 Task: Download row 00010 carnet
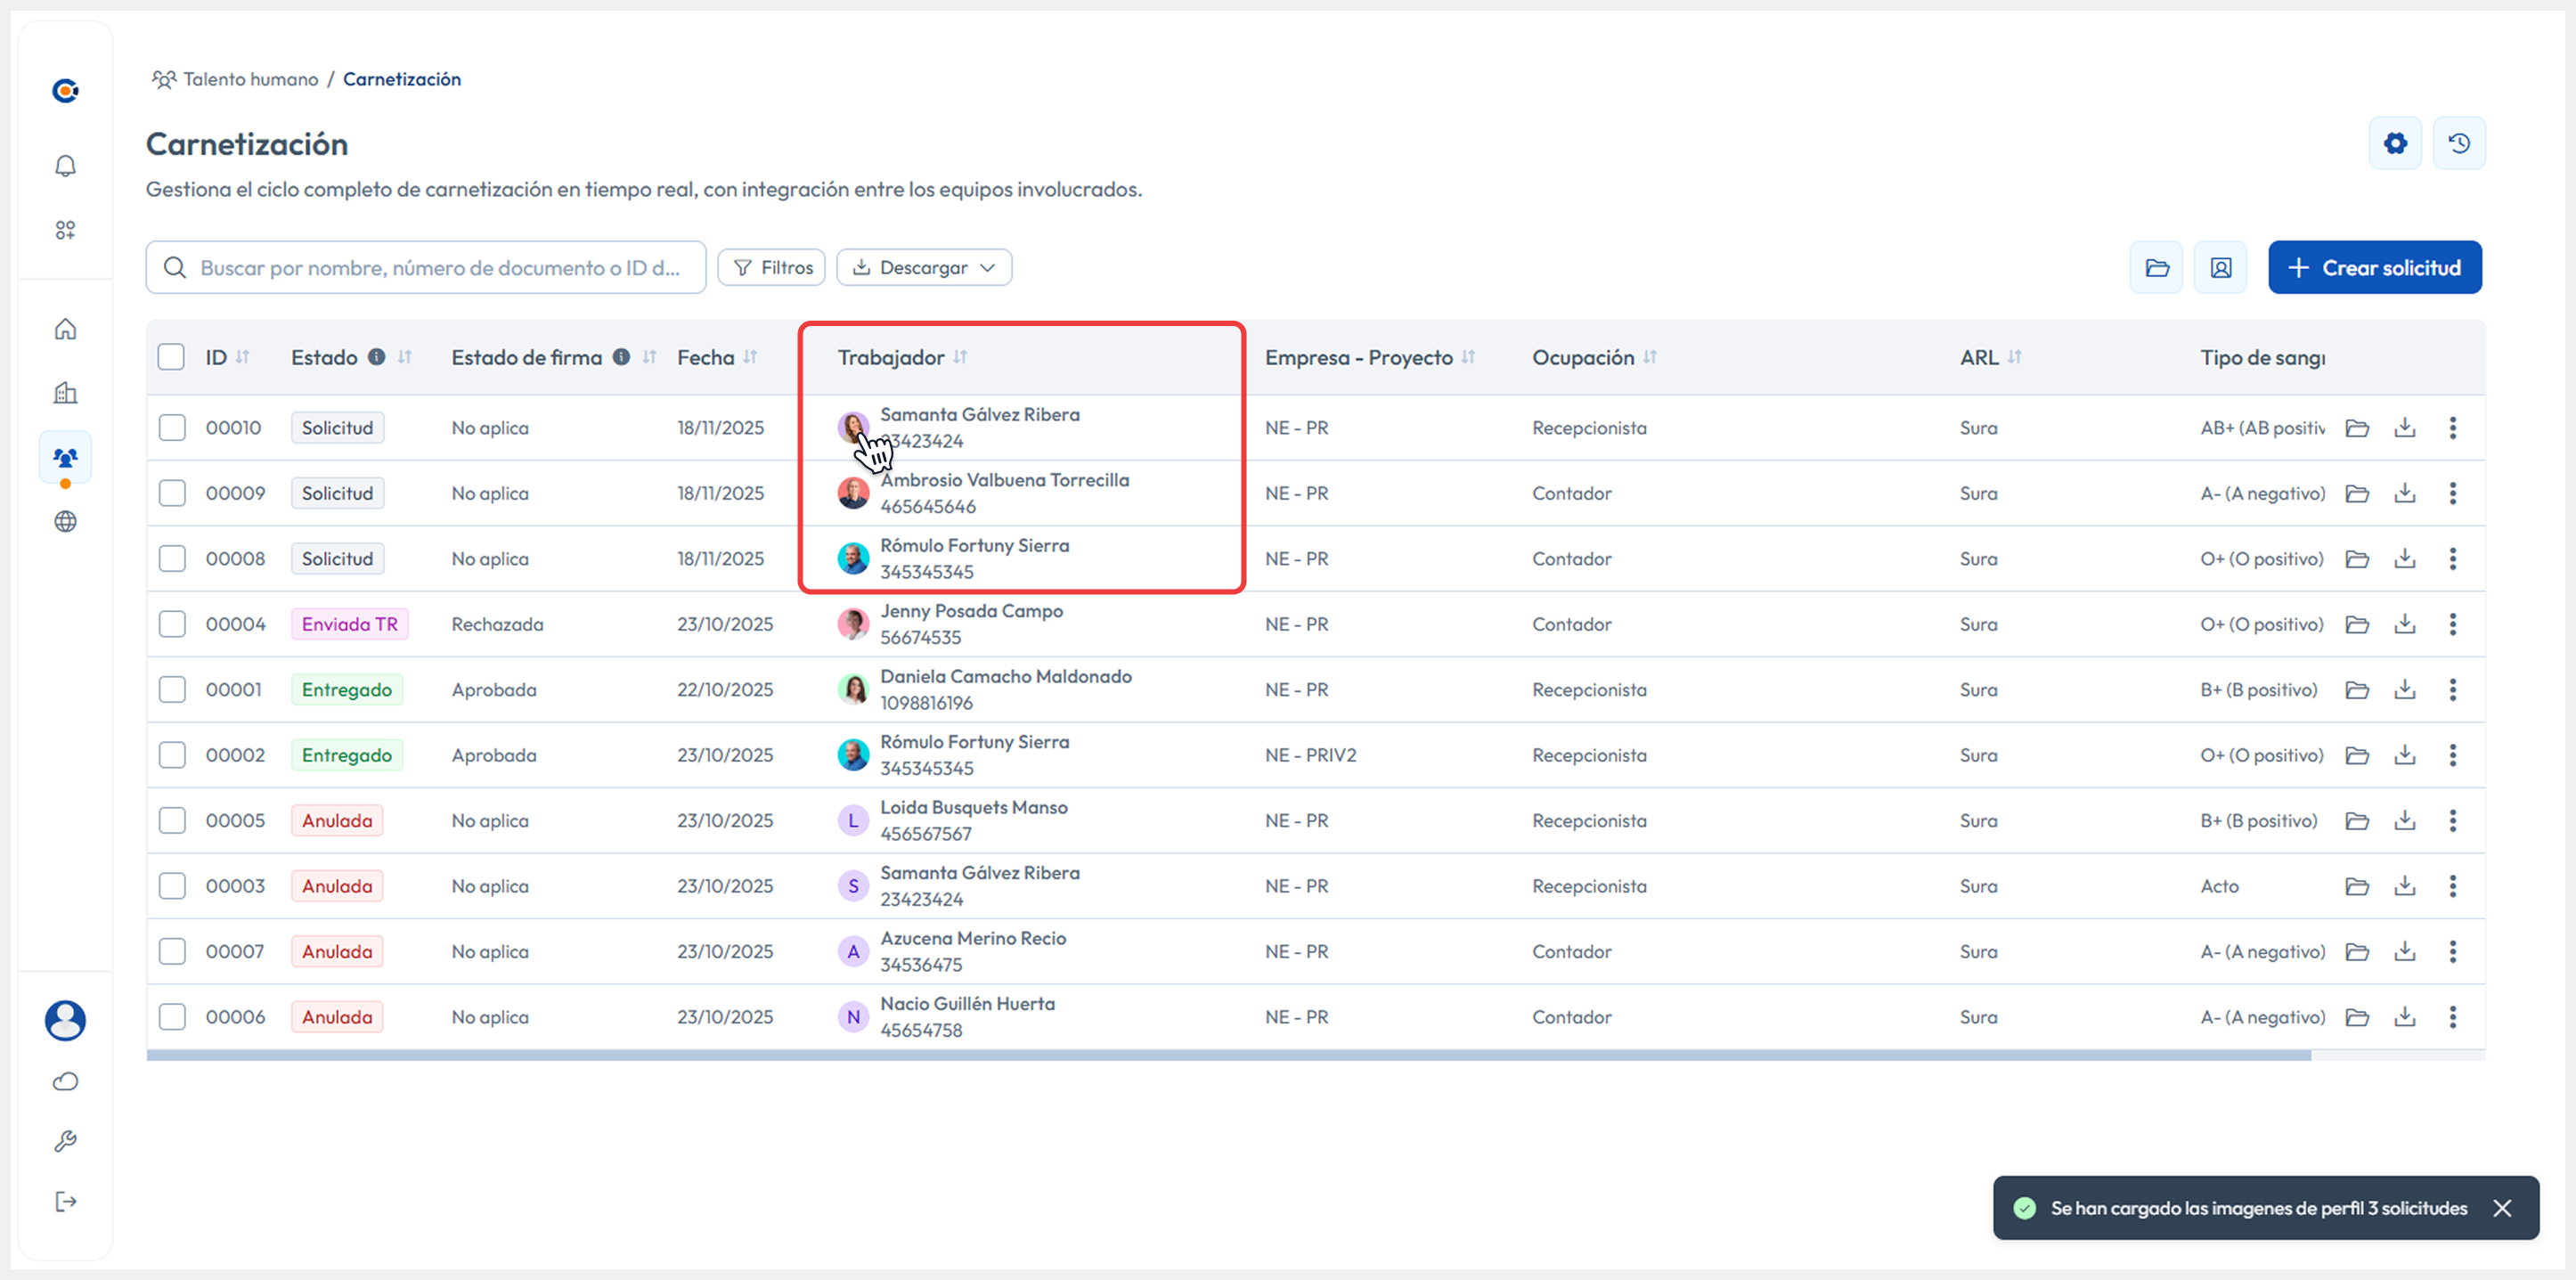coord(2404,428)
